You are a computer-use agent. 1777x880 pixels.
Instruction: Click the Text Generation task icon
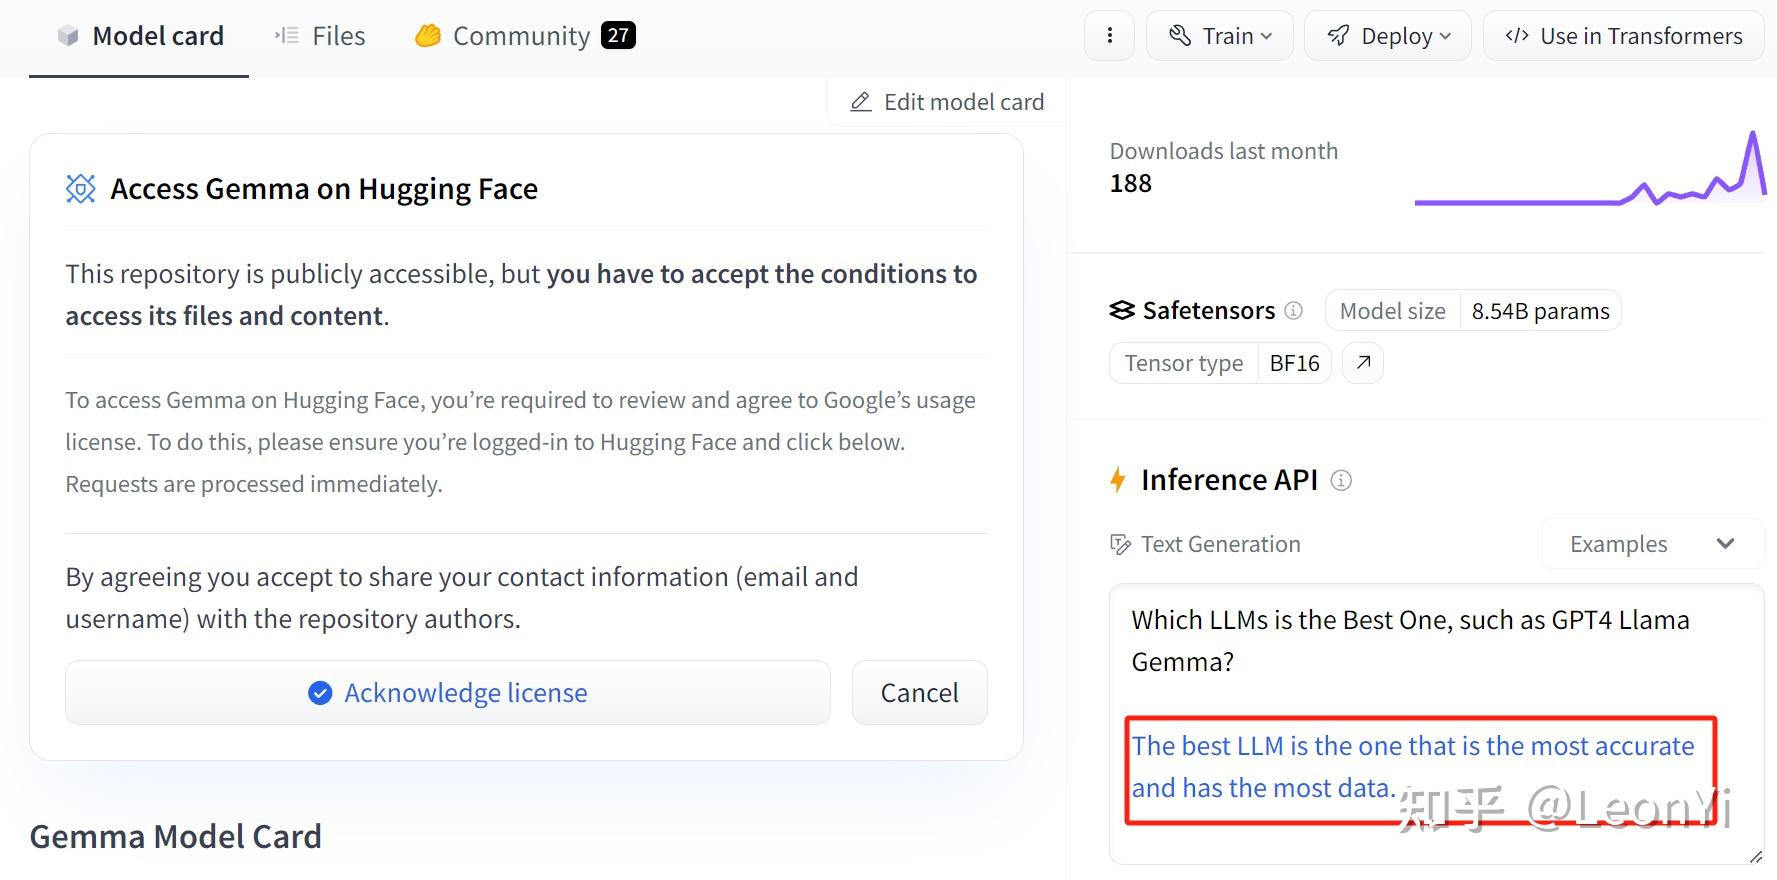[x=1120, y=544]
